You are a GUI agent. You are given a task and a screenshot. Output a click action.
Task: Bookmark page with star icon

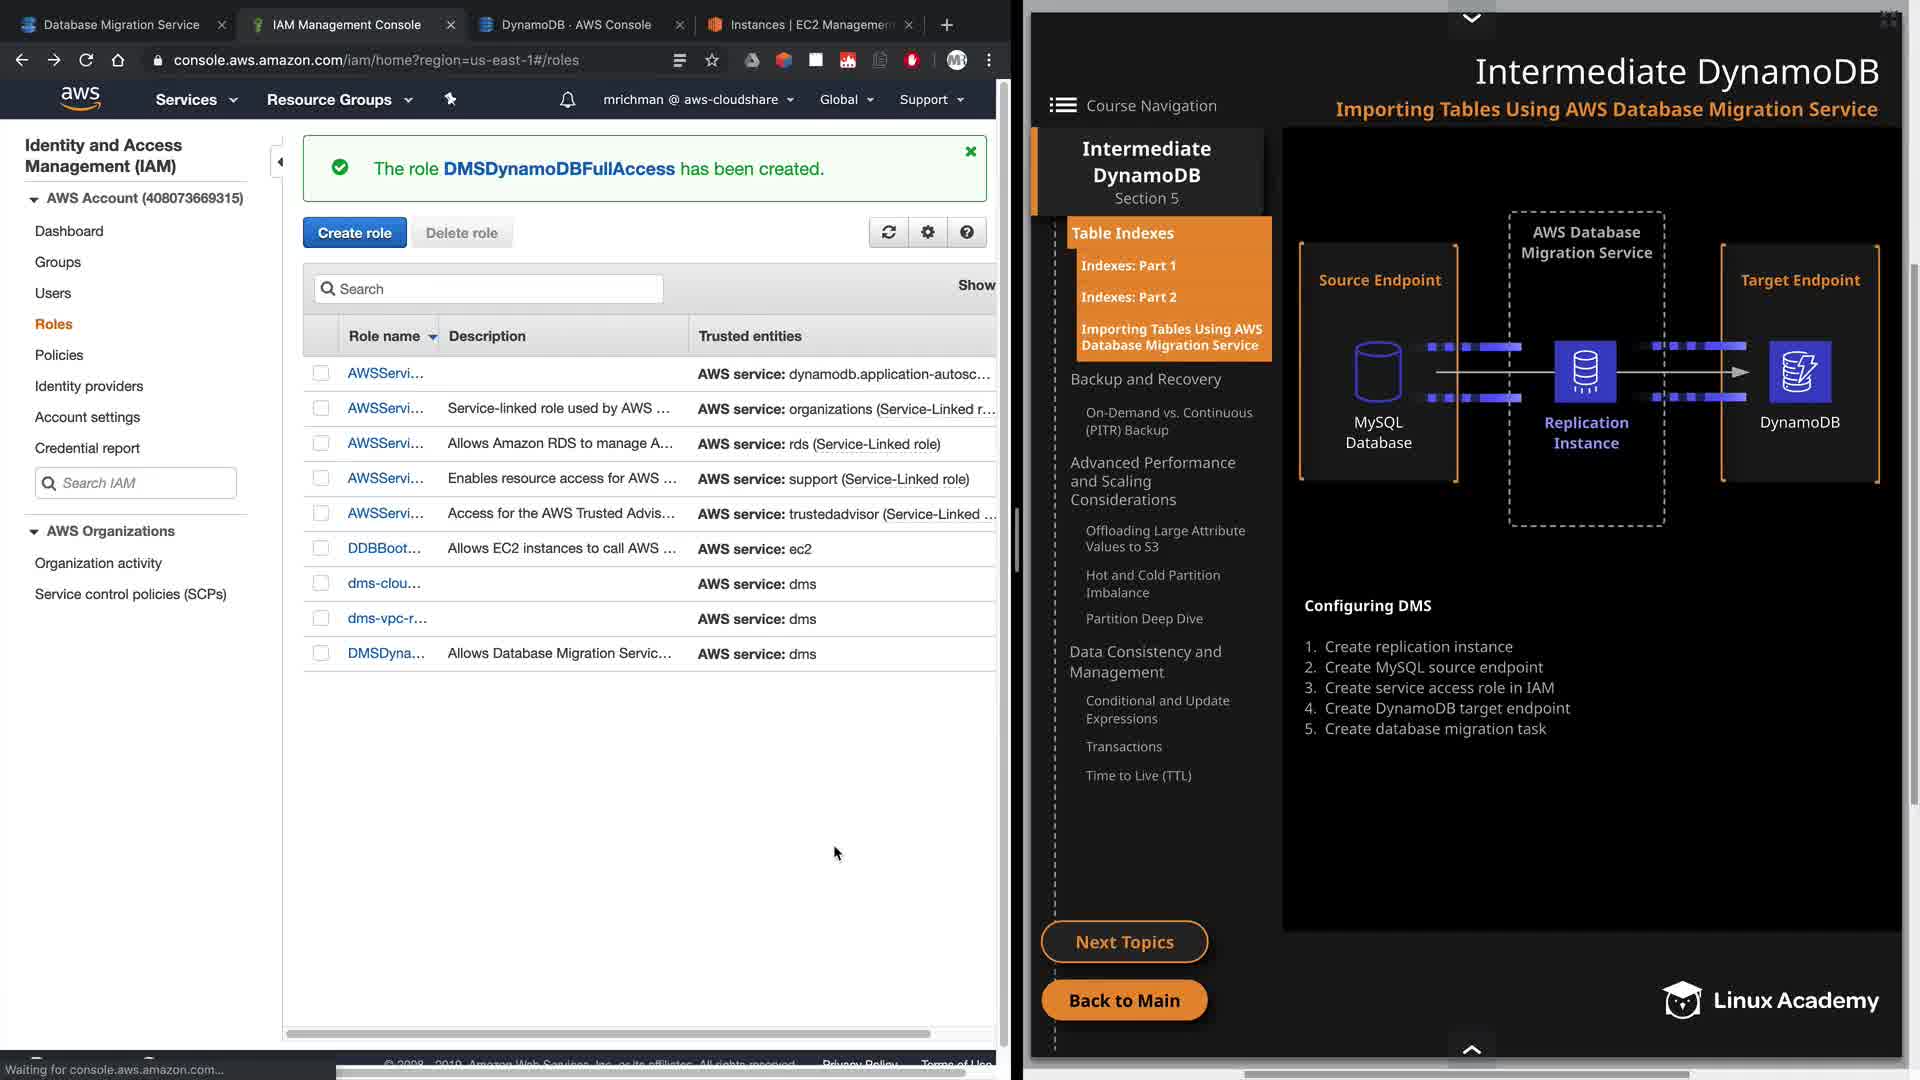pyautogui.click(x=712, y=60)
